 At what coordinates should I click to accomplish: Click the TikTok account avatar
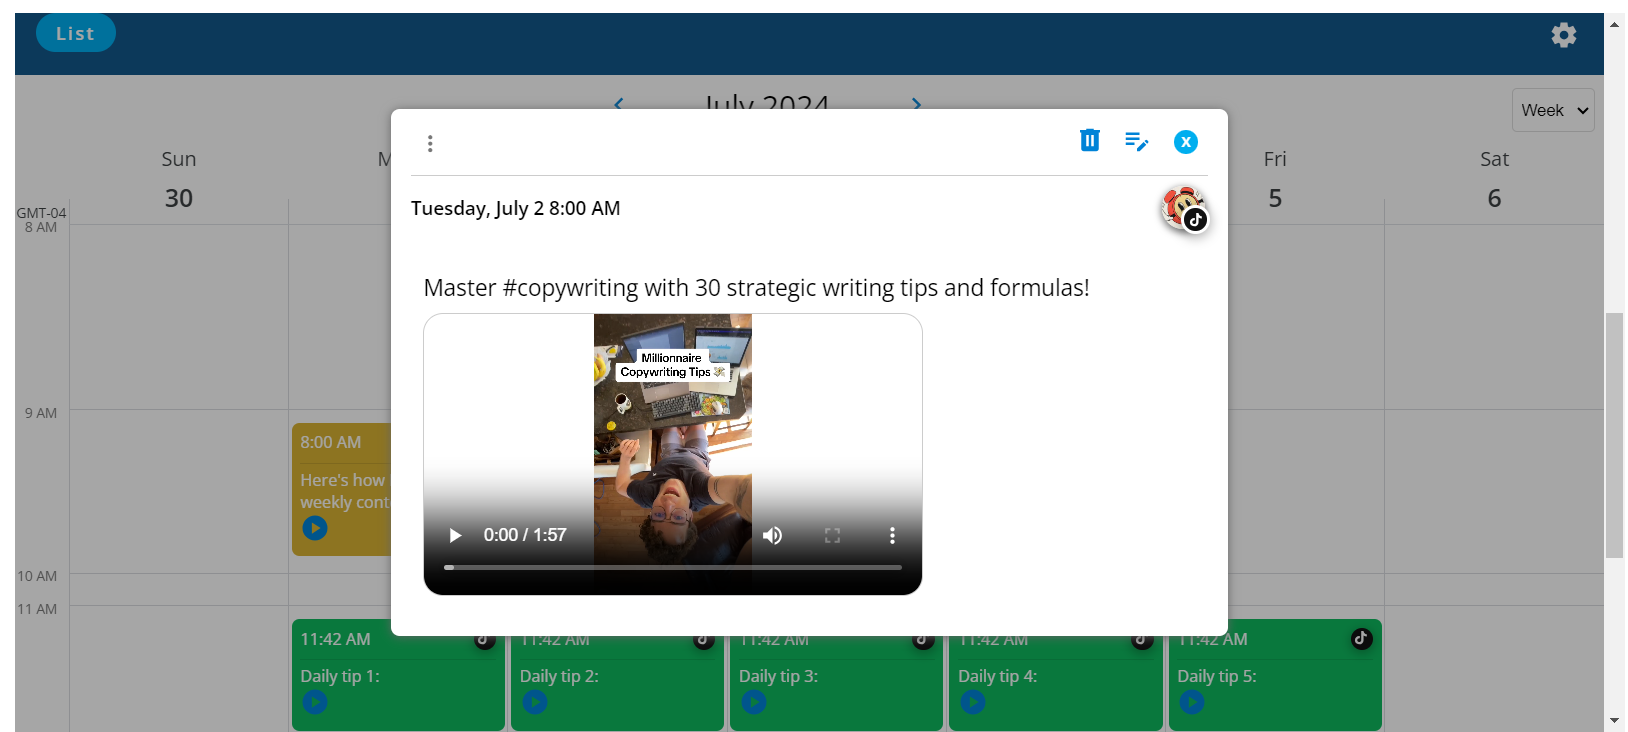click(1184, 209)
